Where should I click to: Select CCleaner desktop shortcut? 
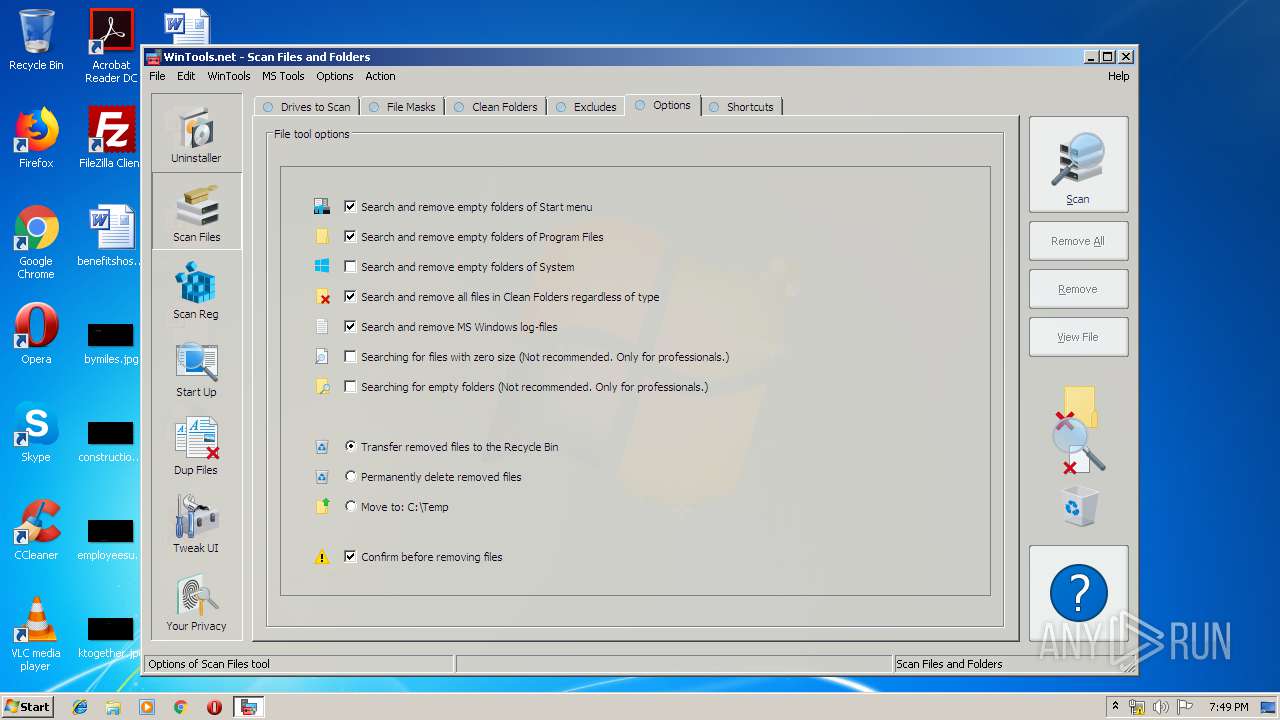coord(36,530)
